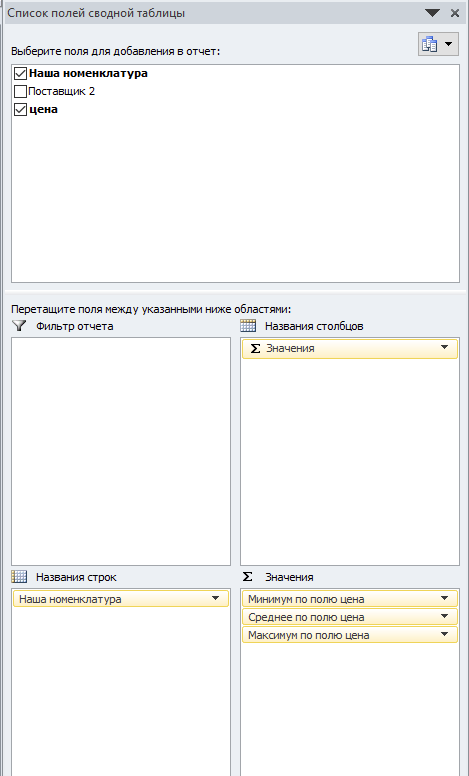Click the funnel icon next to 'Фильтр отчета'
Screen dimensions: 469x776
[19, 326]
